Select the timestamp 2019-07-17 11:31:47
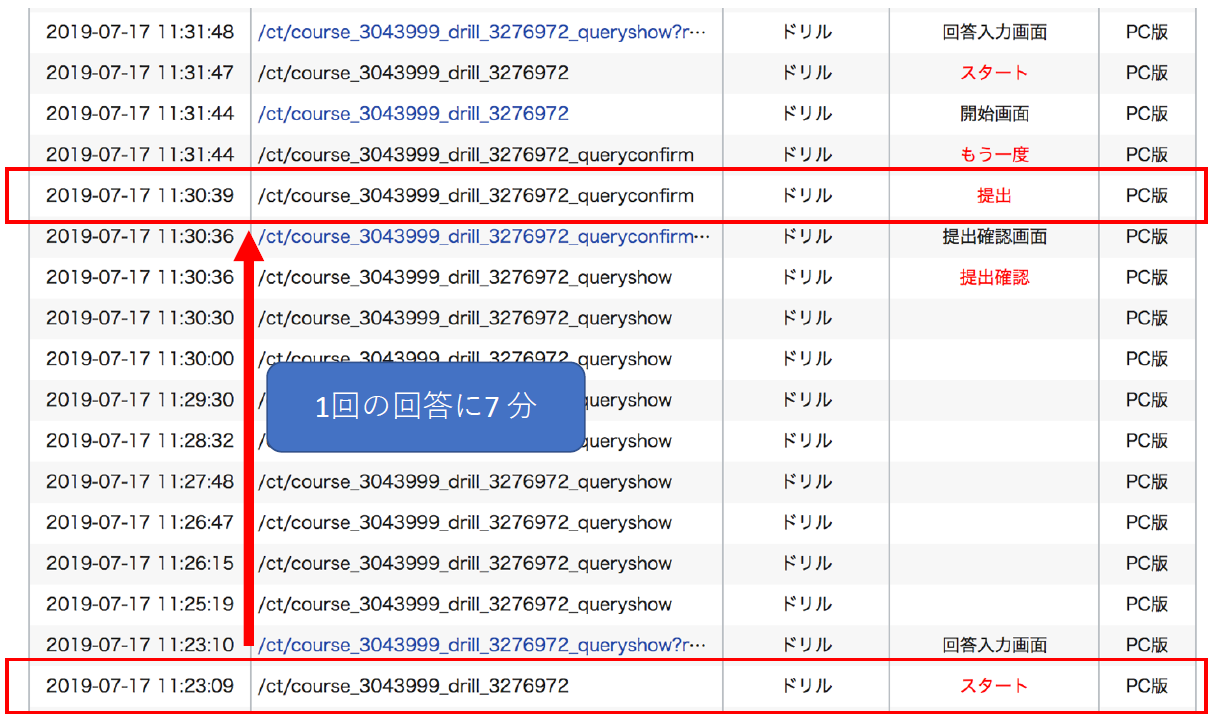The width and height of the screenshot is (1209, 723). [140, 73]
